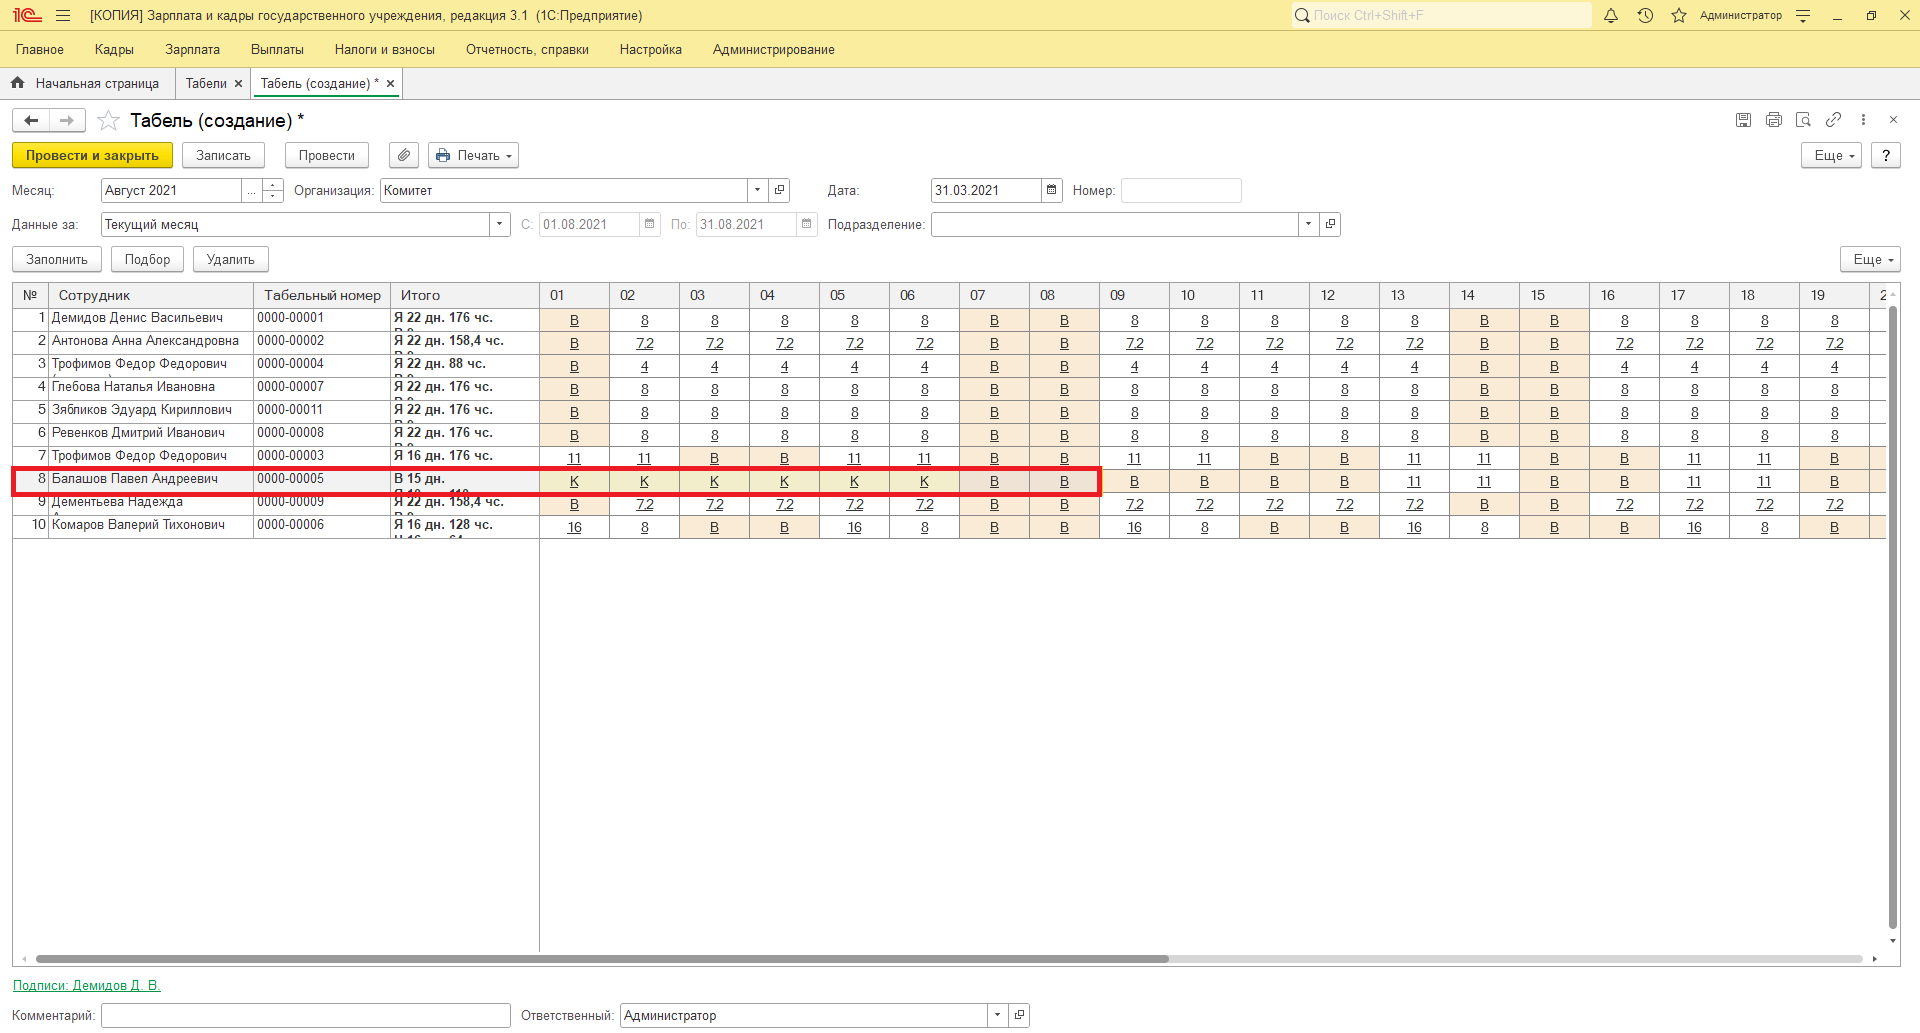Click the Заполнить button
This screenshot has height=1033, width=1920.
(57, 260)
